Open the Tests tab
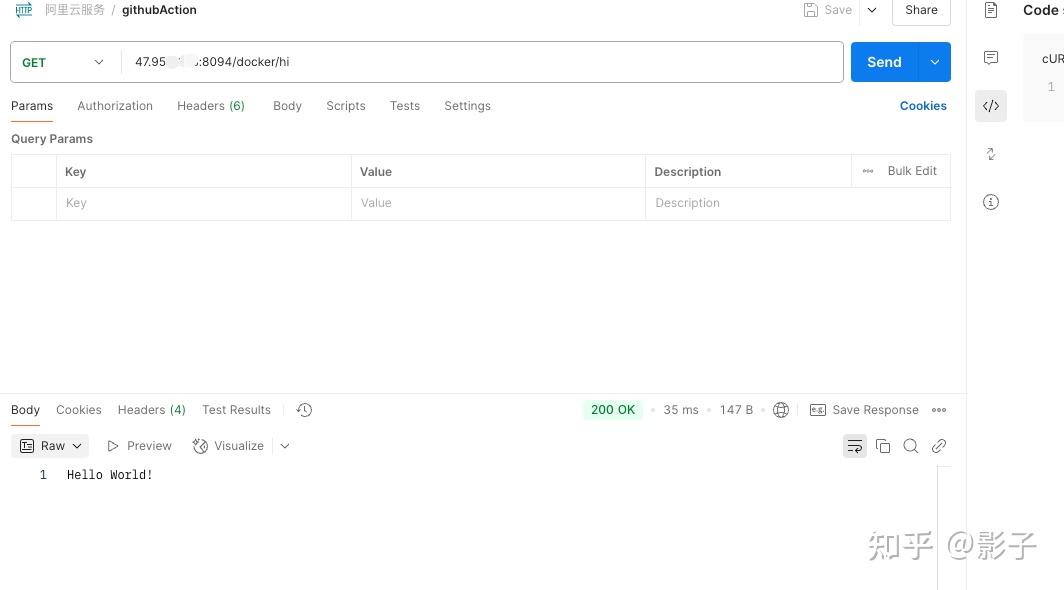 [x=404, y=106]
